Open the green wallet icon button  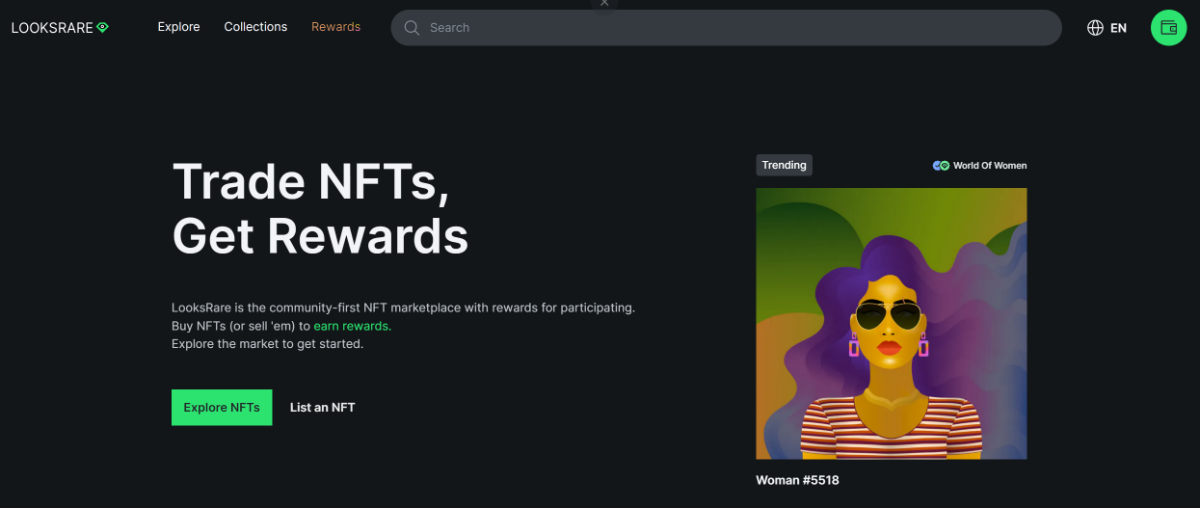1167,27
